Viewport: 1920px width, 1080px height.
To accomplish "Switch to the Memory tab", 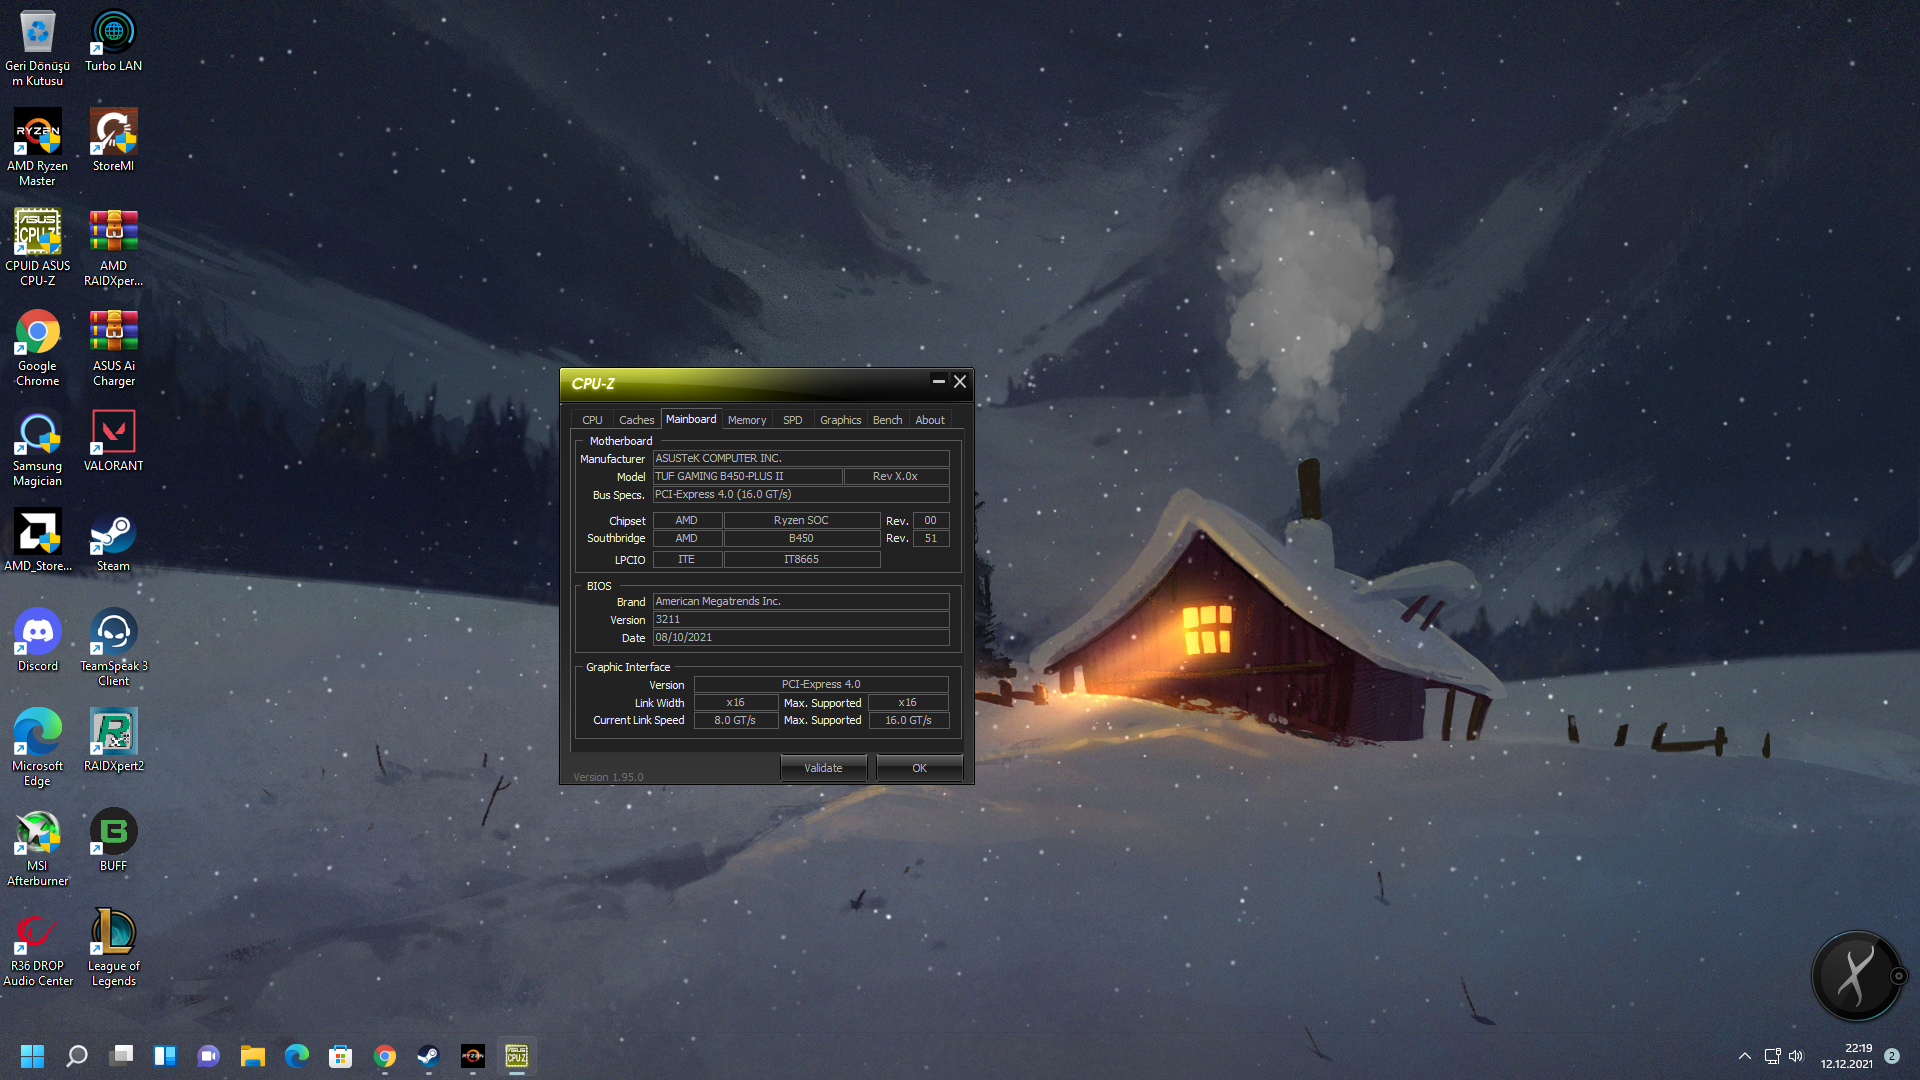I will [x=747, y=420].
